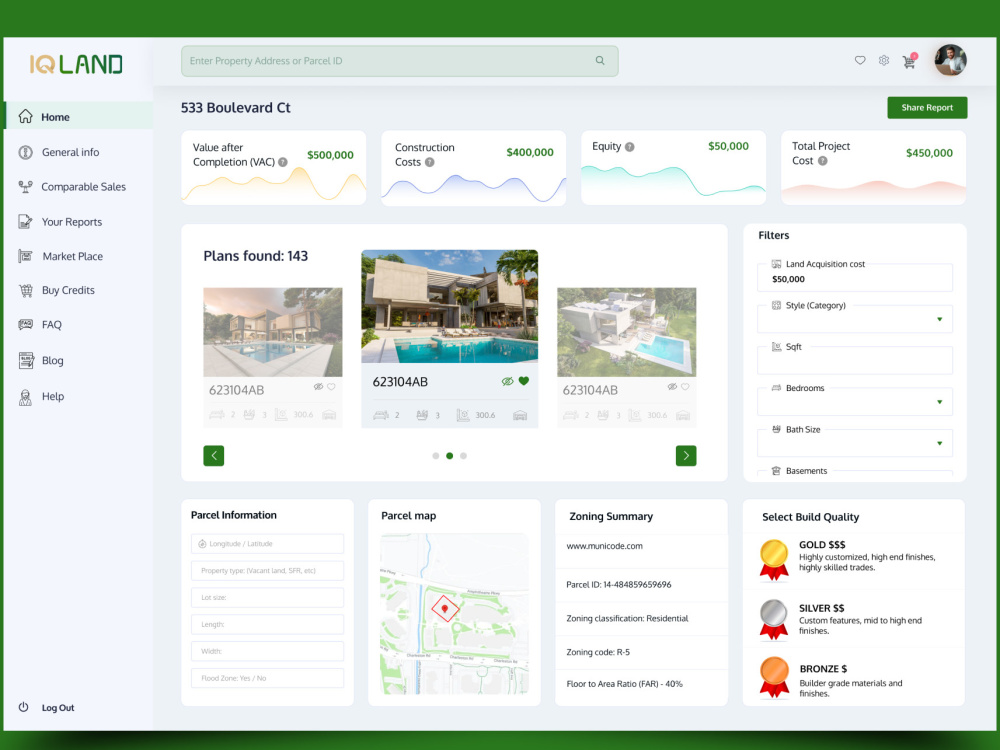Viewport: 1000px width, 750px height.
Task: Toggle hide-eye icon on right plan card
Action: (672, 386)
